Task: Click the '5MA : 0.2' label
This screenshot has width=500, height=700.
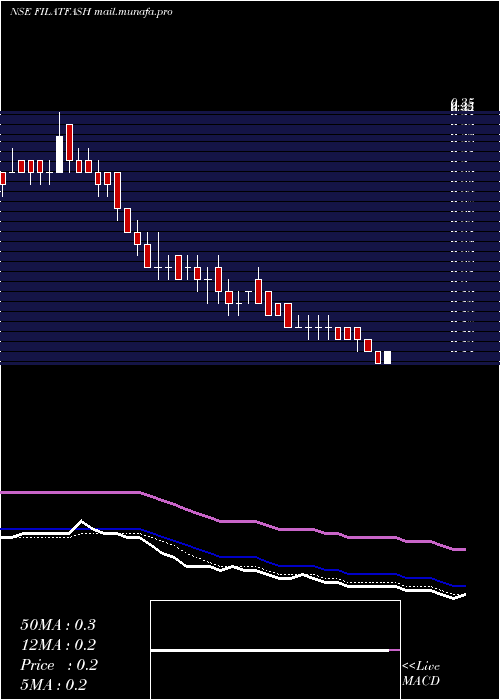Action: [x=54, y=684]
